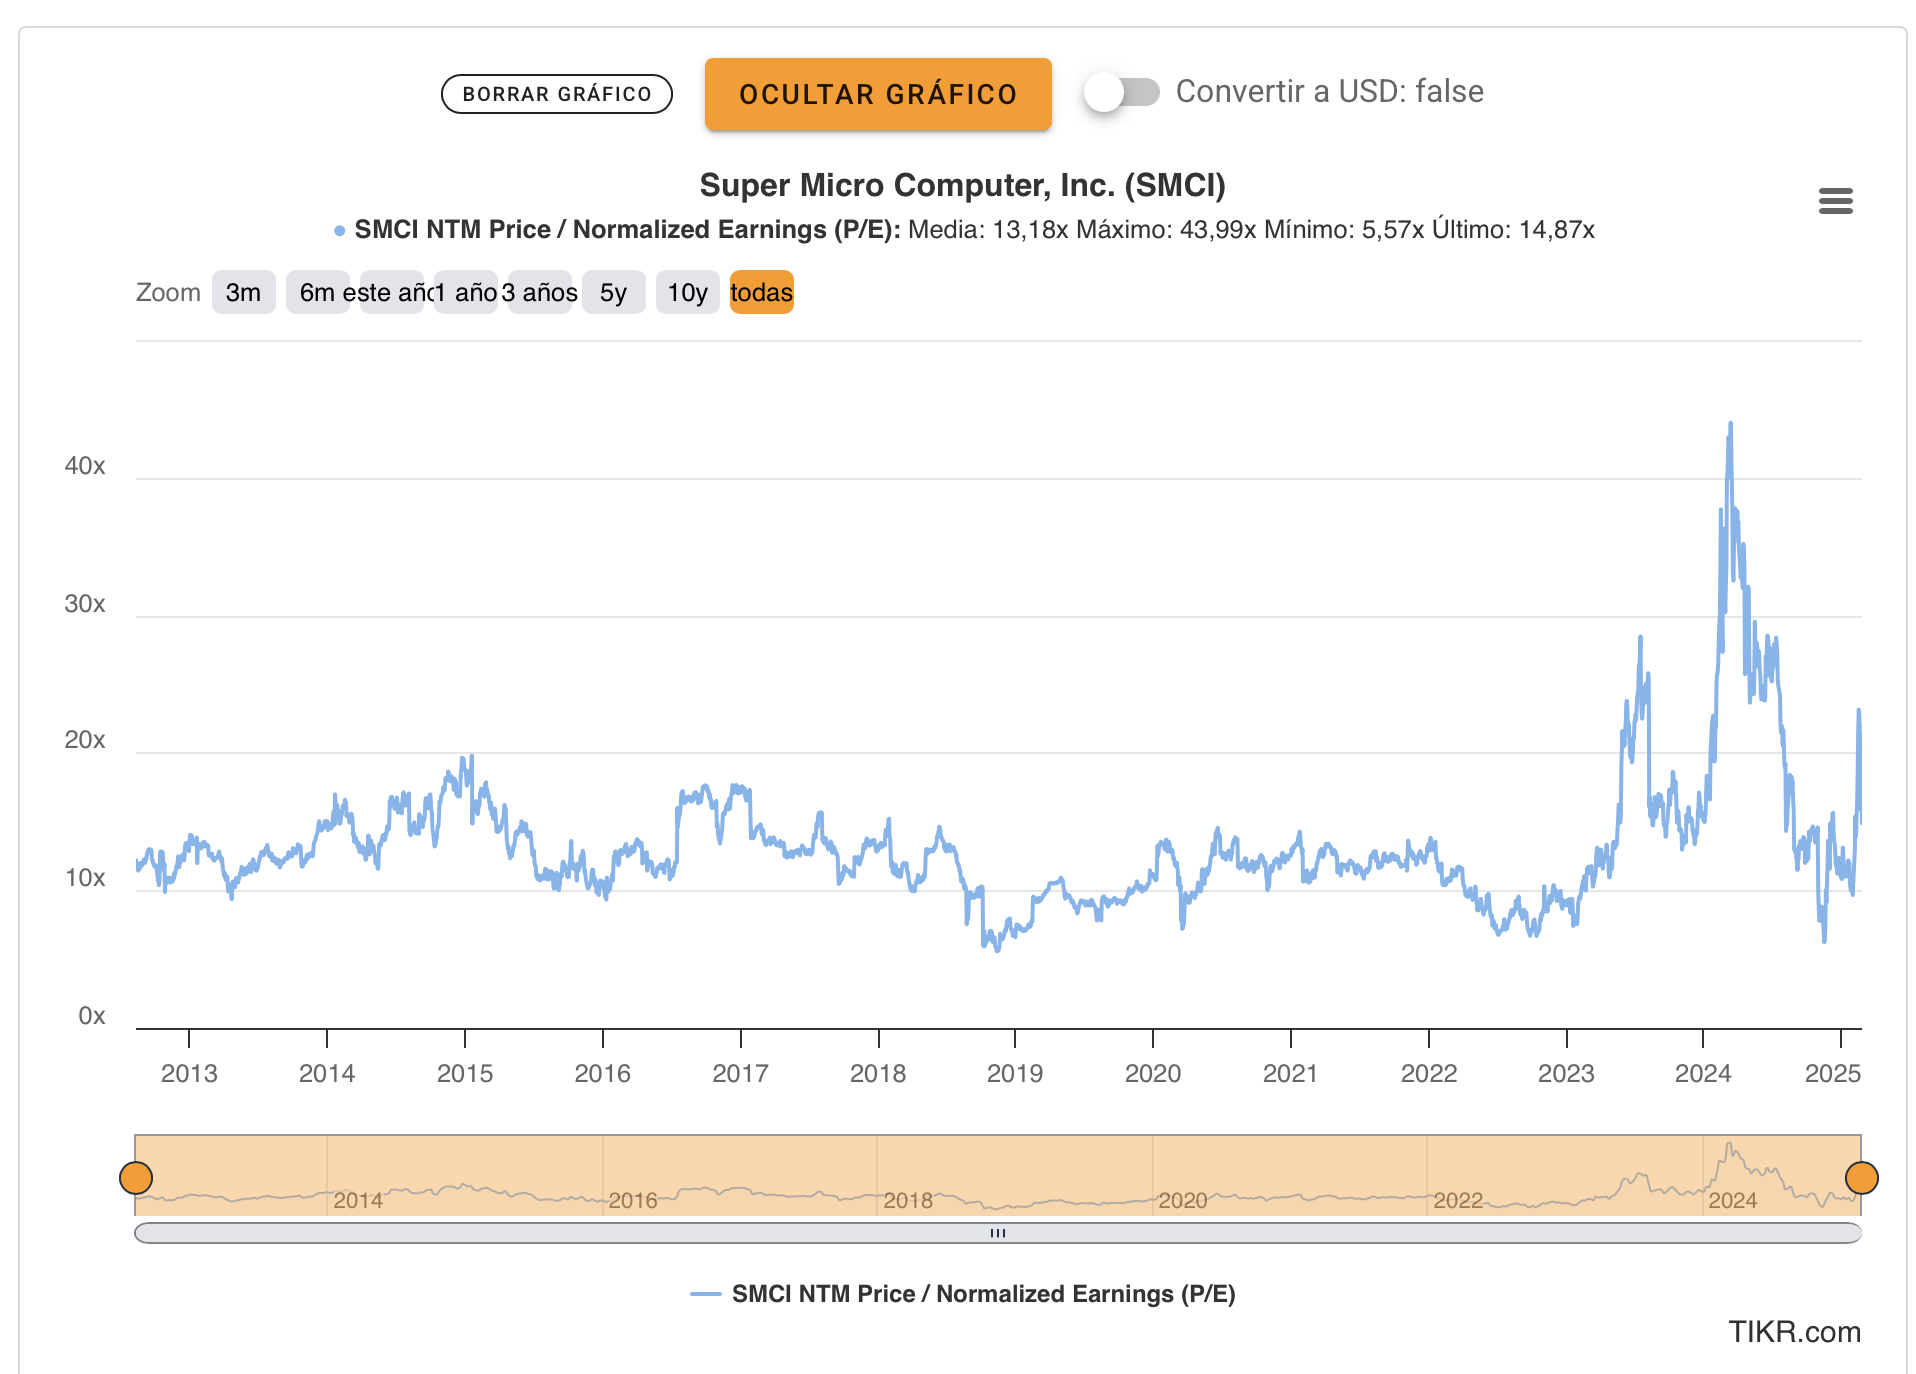Image resolution: width=1916 pixels, height=1374 pixels.
Task: Select the 5y zoom range
Action: point(613,292)
